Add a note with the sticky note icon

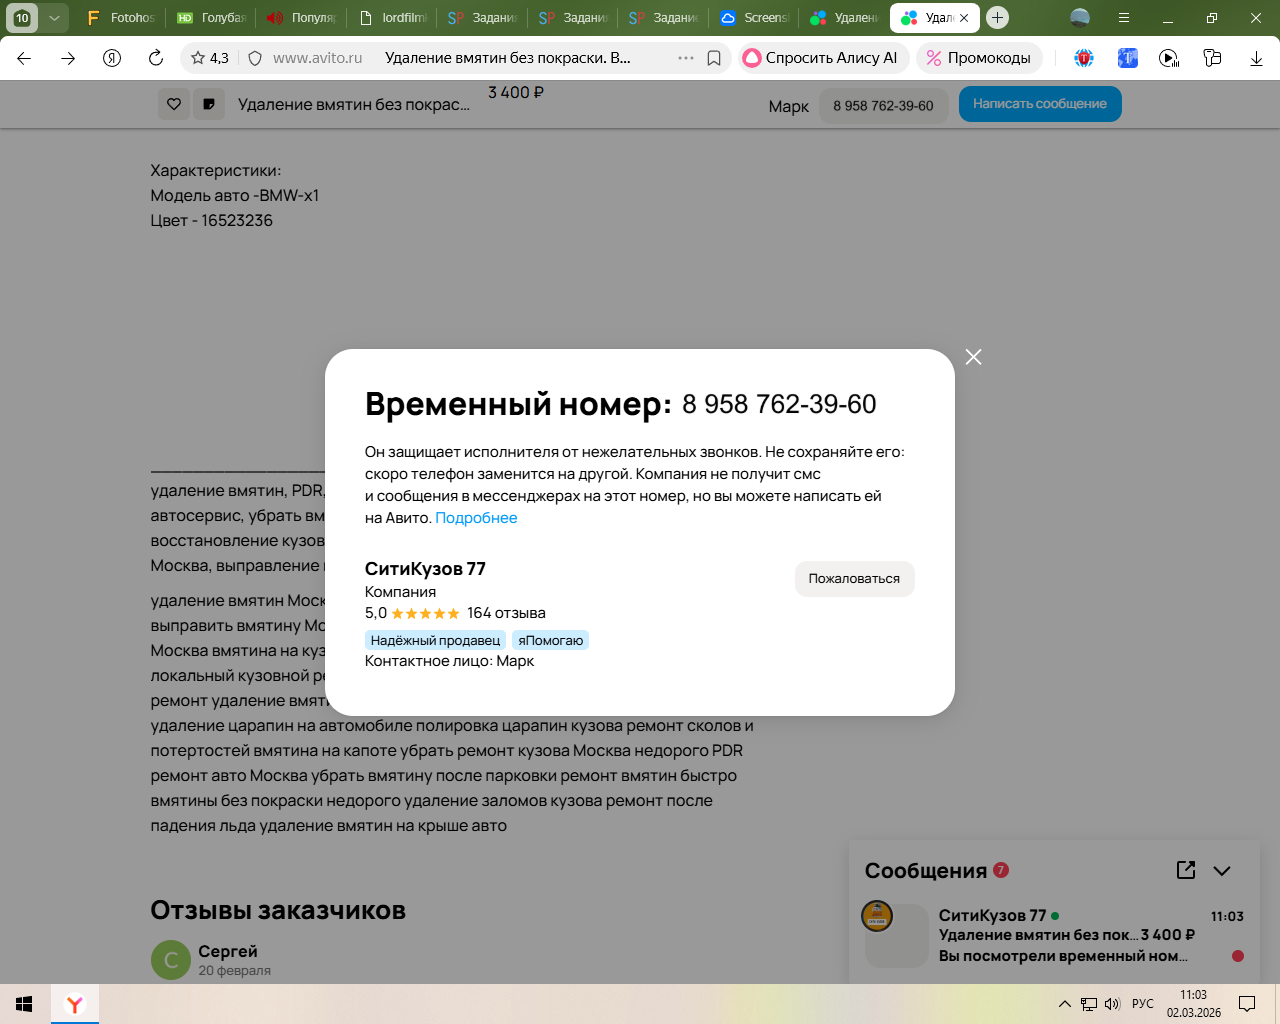[x=209, y=104]
